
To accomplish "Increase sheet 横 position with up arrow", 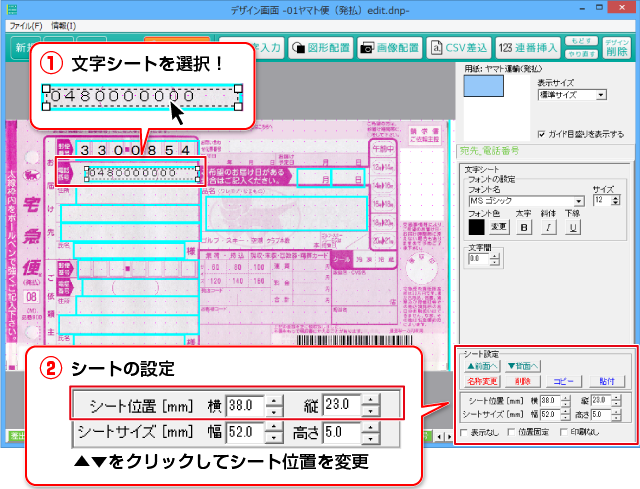I will click(x=566, y=398).
